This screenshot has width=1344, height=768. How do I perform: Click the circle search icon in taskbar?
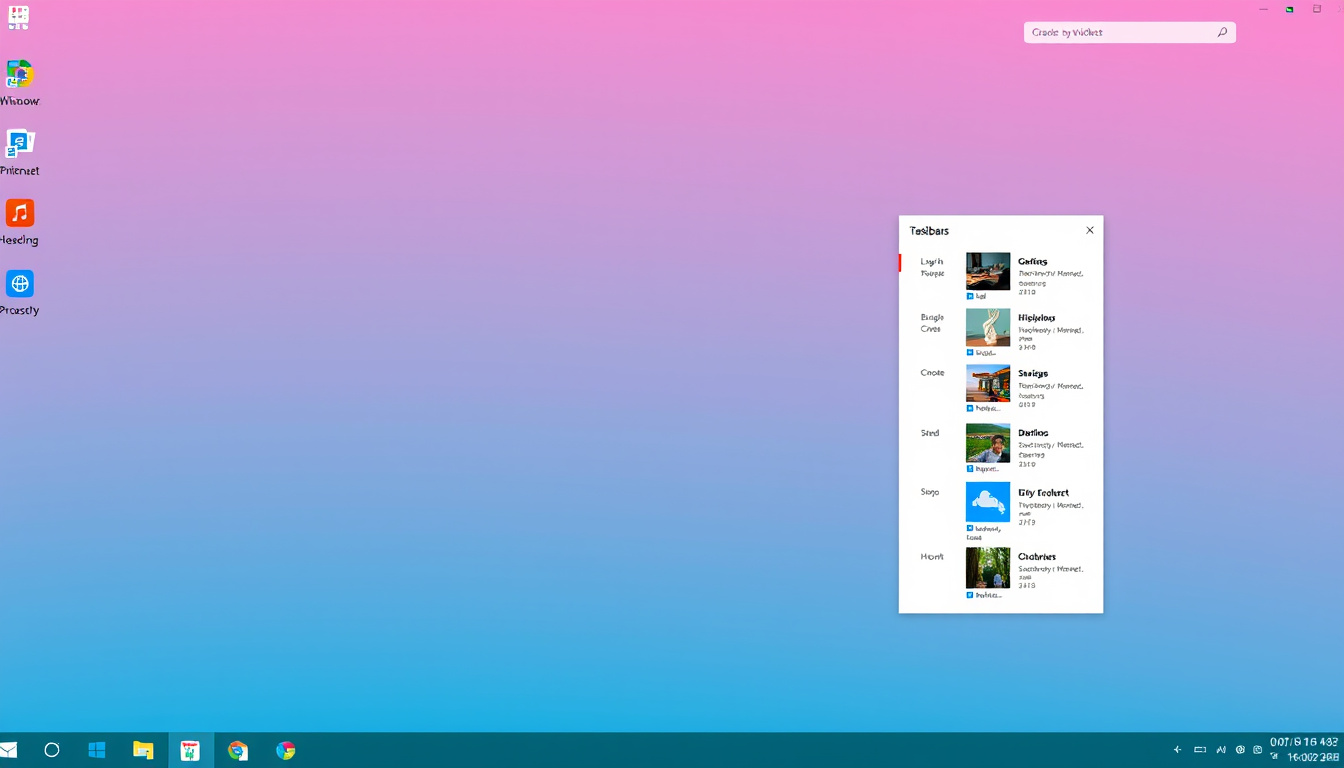[x=52, y=750]
